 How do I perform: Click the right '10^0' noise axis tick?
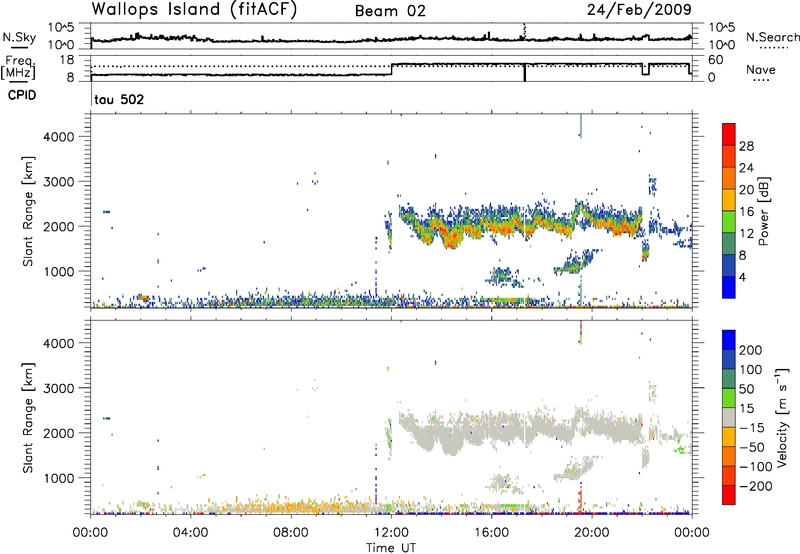(722, 45)
